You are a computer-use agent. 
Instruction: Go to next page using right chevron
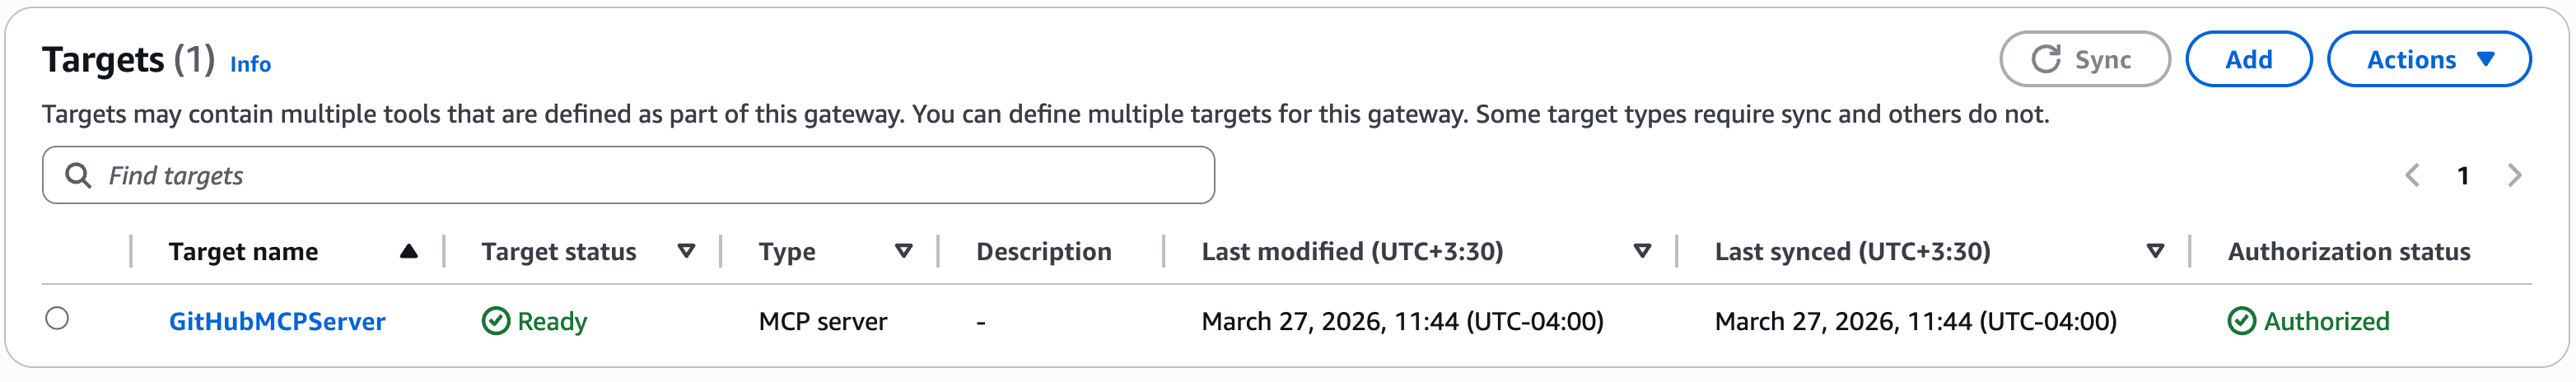coord(2514,176)
